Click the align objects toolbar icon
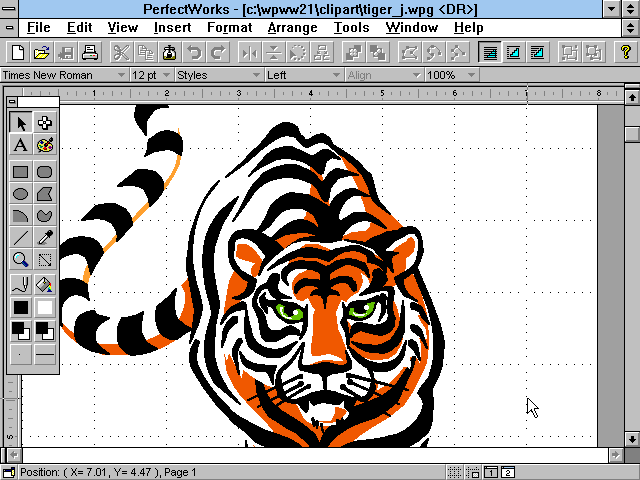 point(322,53)
